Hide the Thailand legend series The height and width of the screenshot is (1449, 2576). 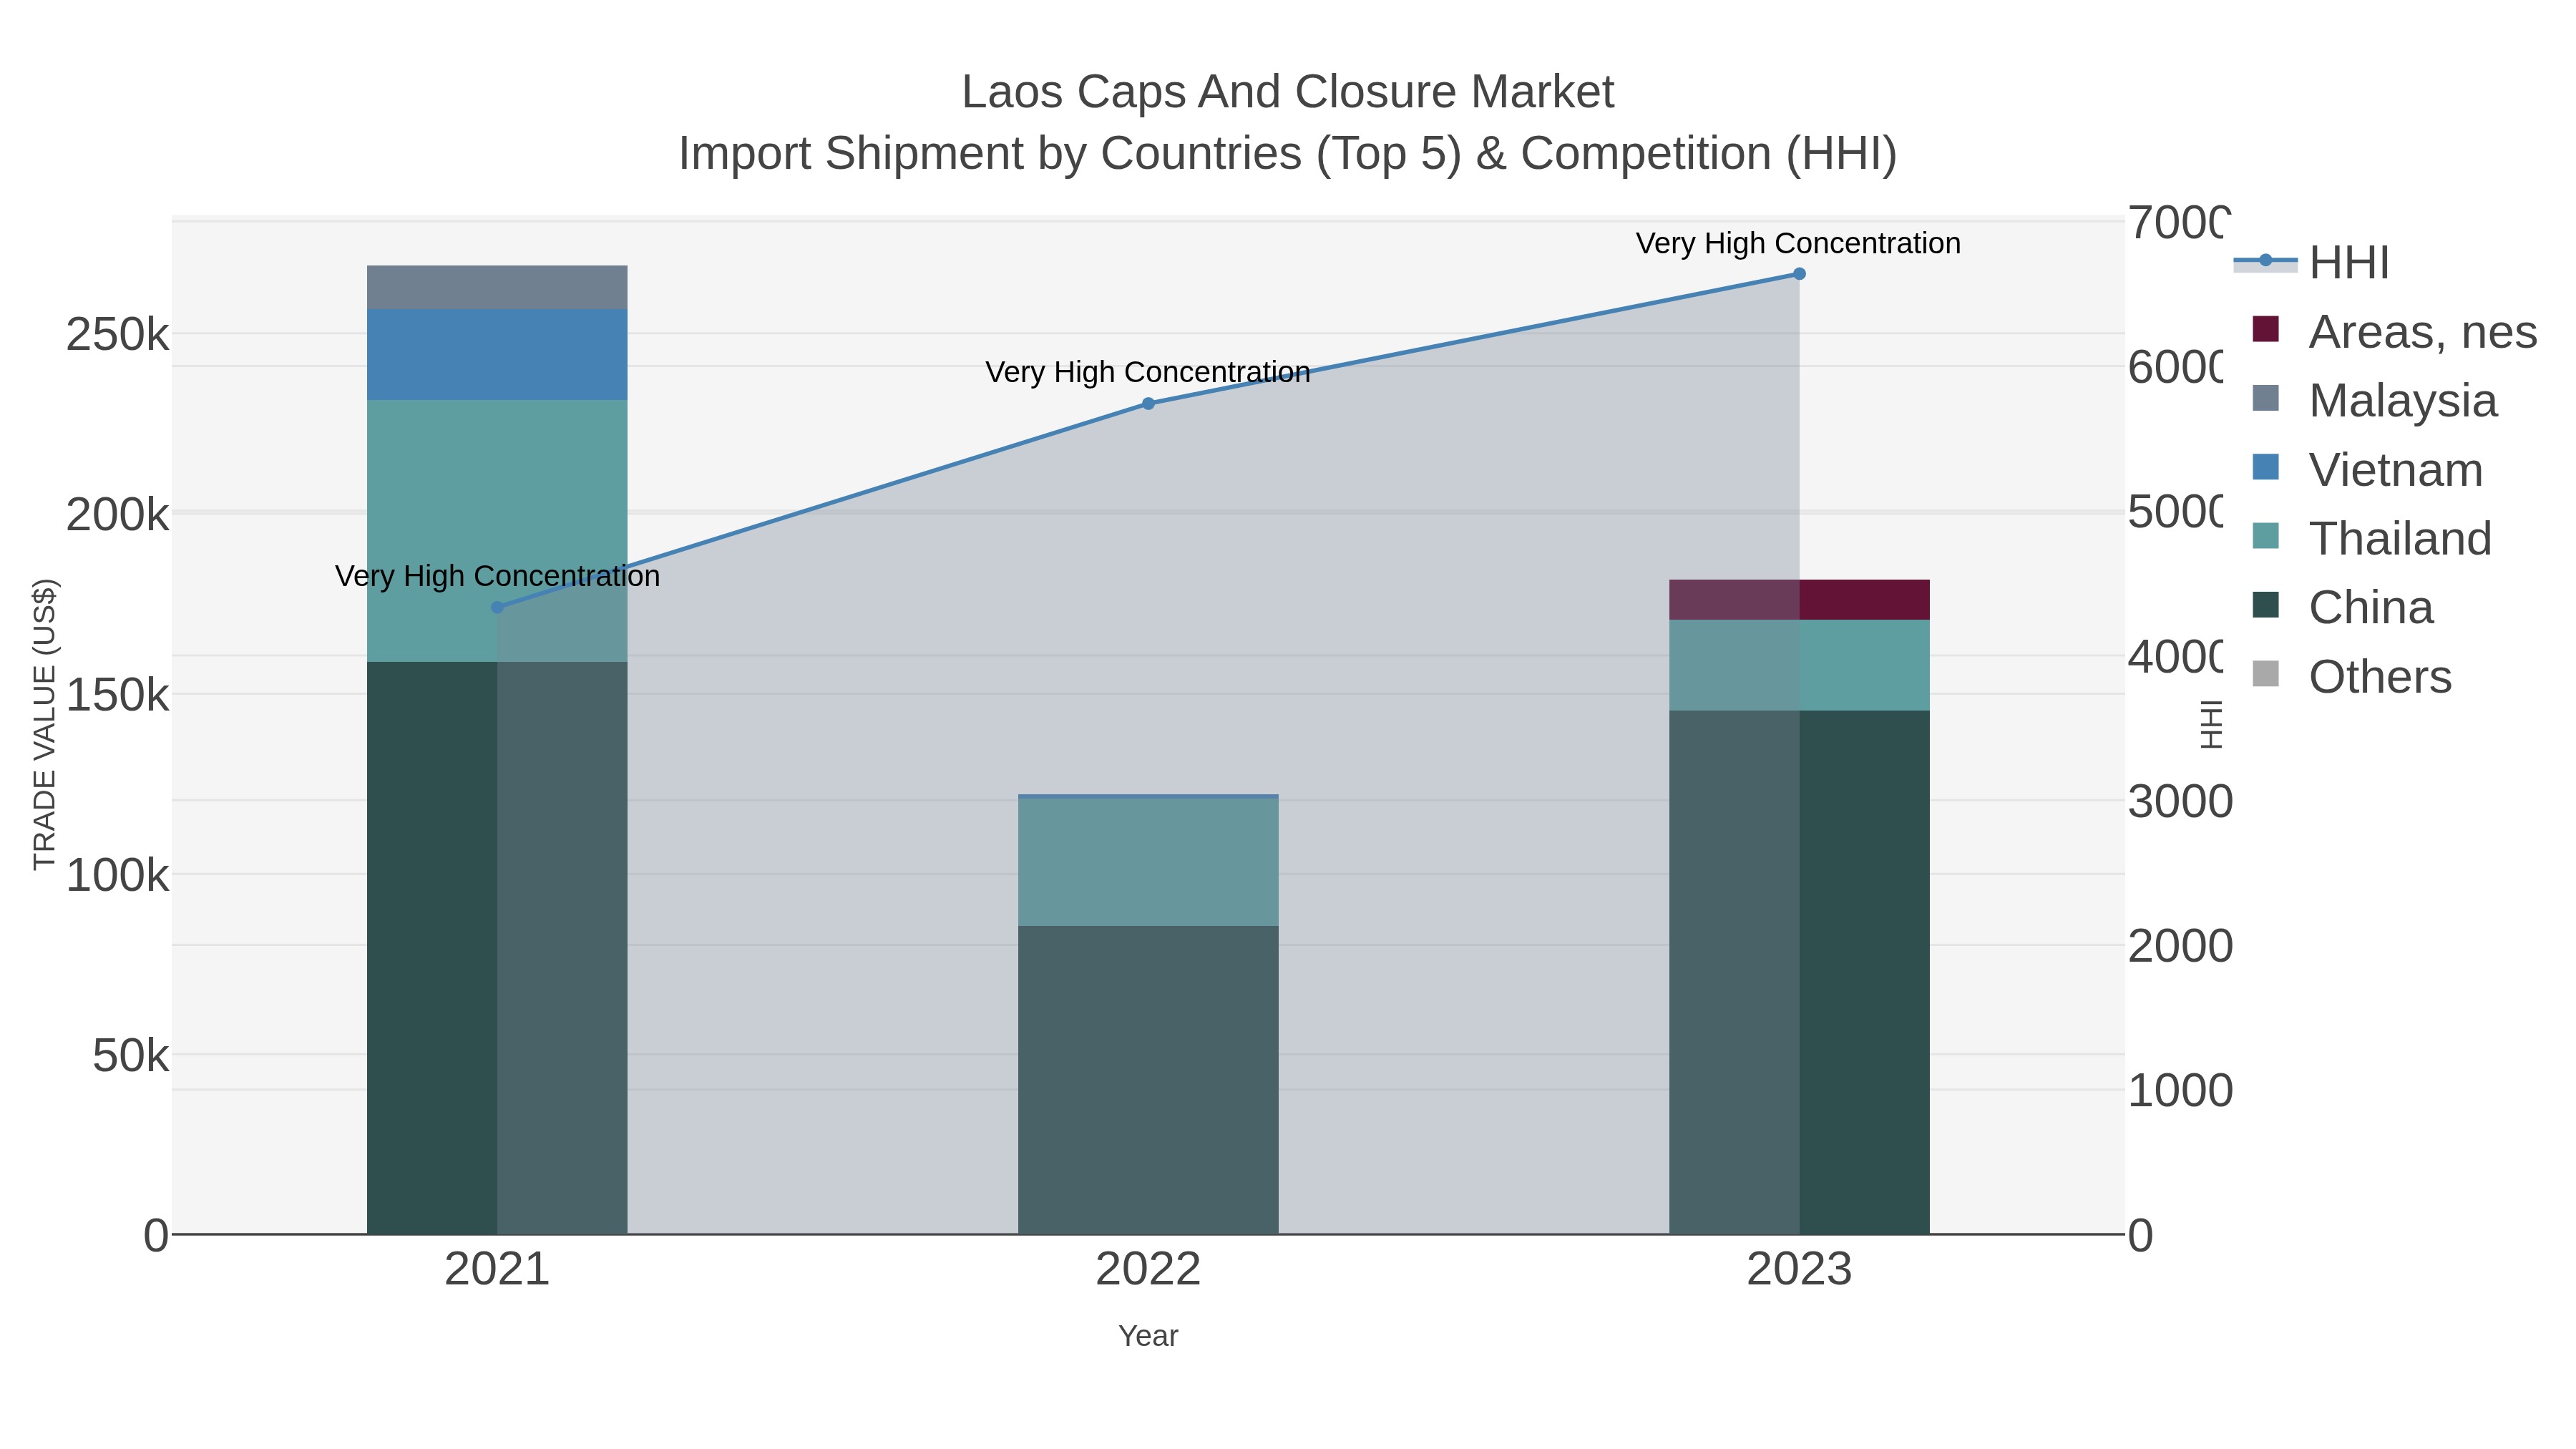(2400, 539)
